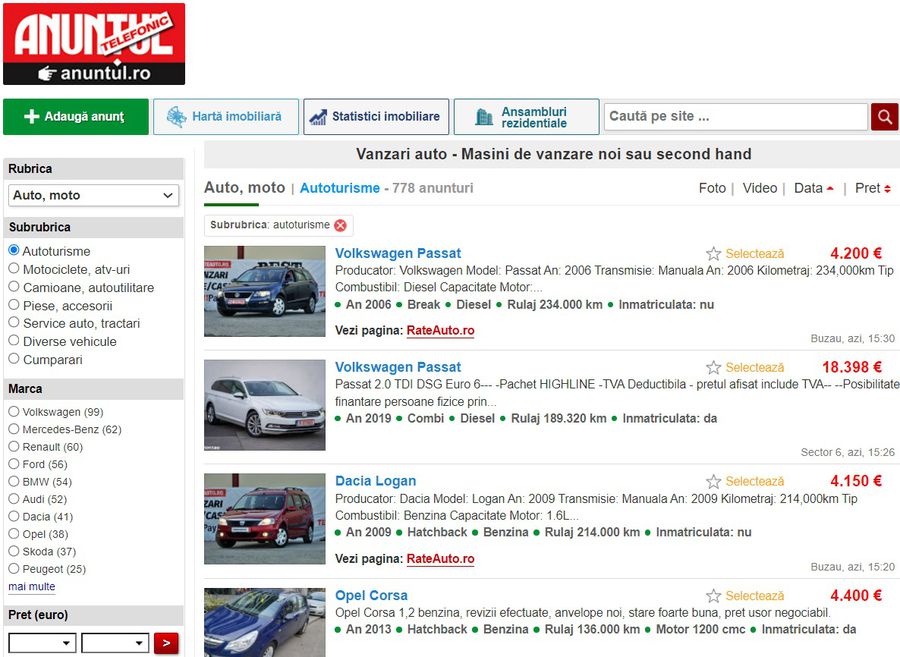
Task: Click the anuntul.ro logo
Action: (93, 44)
